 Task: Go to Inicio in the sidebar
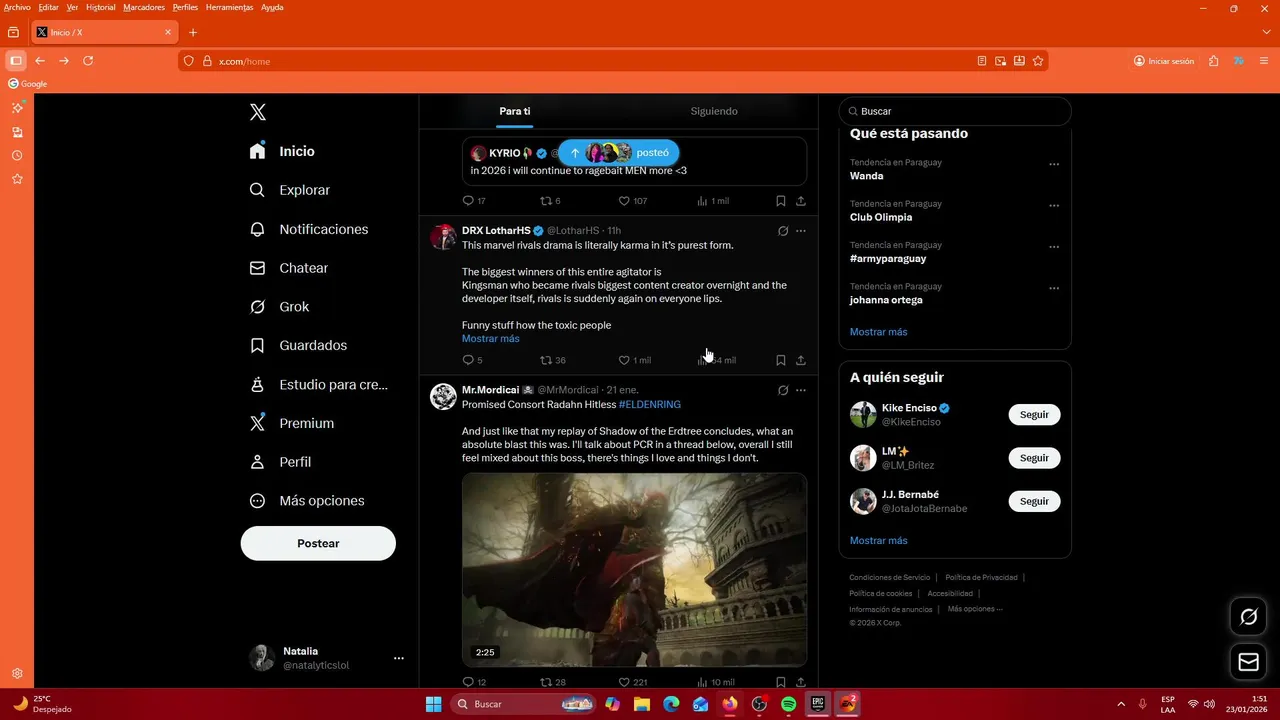[x=283, y=151]
